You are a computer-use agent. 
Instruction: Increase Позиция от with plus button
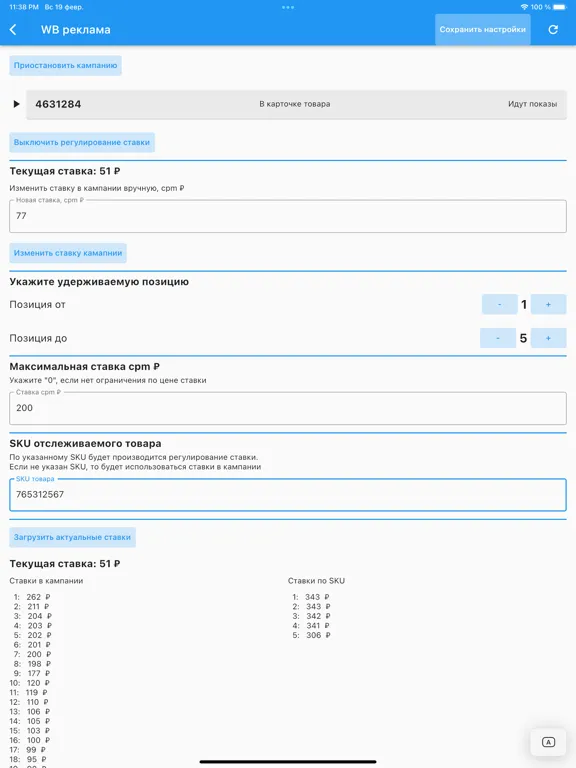coord(548,305)
